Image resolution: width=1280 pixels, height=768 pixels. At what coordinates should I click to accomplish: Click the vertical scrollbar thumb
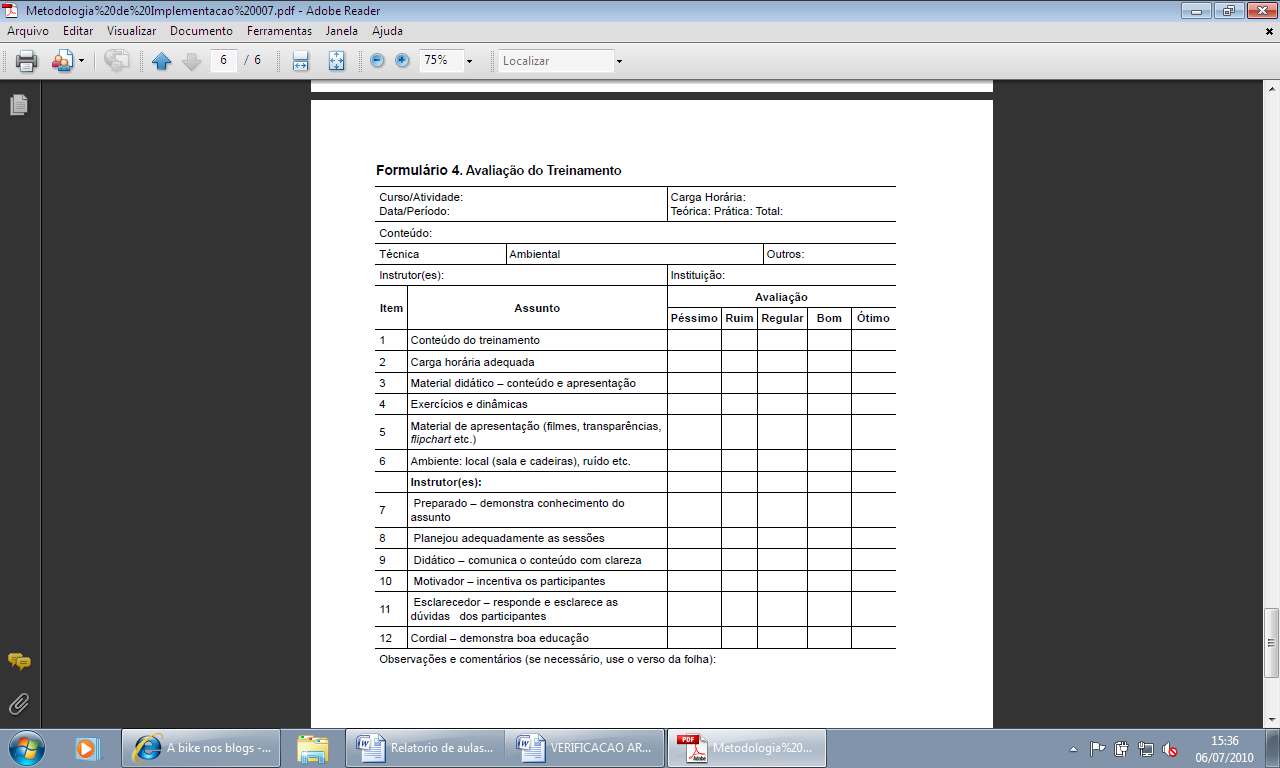(x=1272, y=643)
